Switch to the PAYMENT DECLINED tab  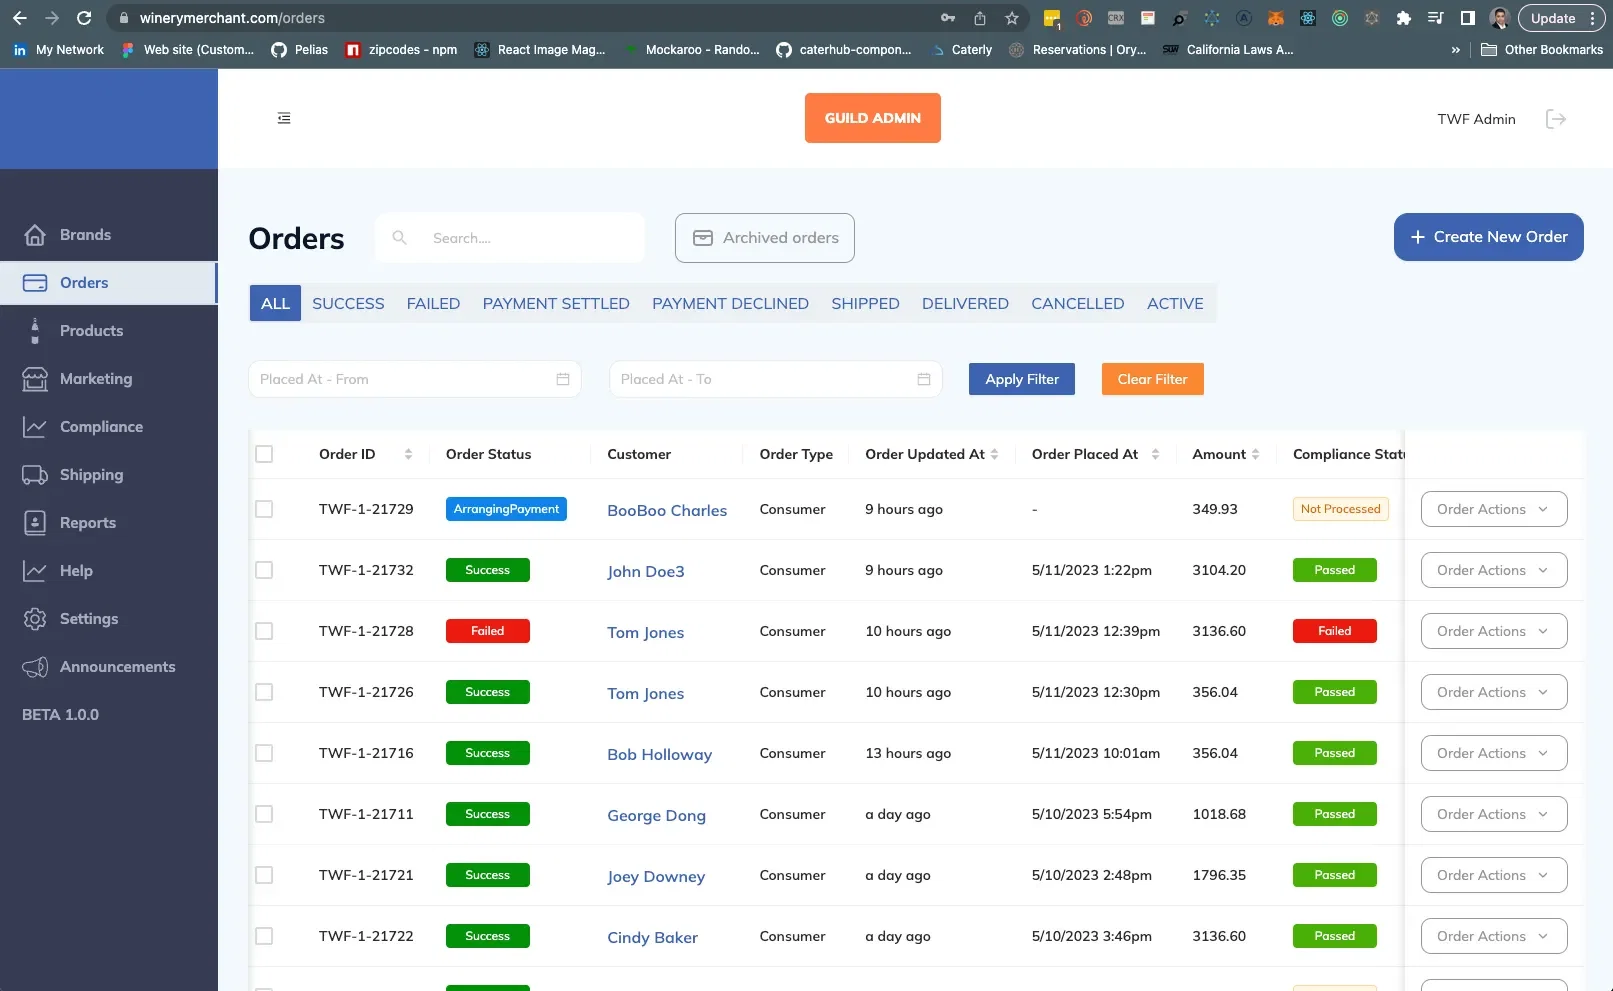tap(730, 303)
